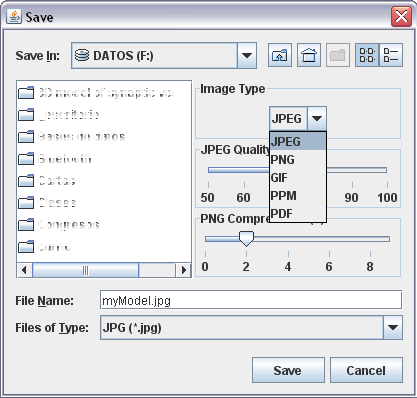Select the Bluetooth folder icon
The height and width of the screenshot is (398, 417).
click(26, 159)
